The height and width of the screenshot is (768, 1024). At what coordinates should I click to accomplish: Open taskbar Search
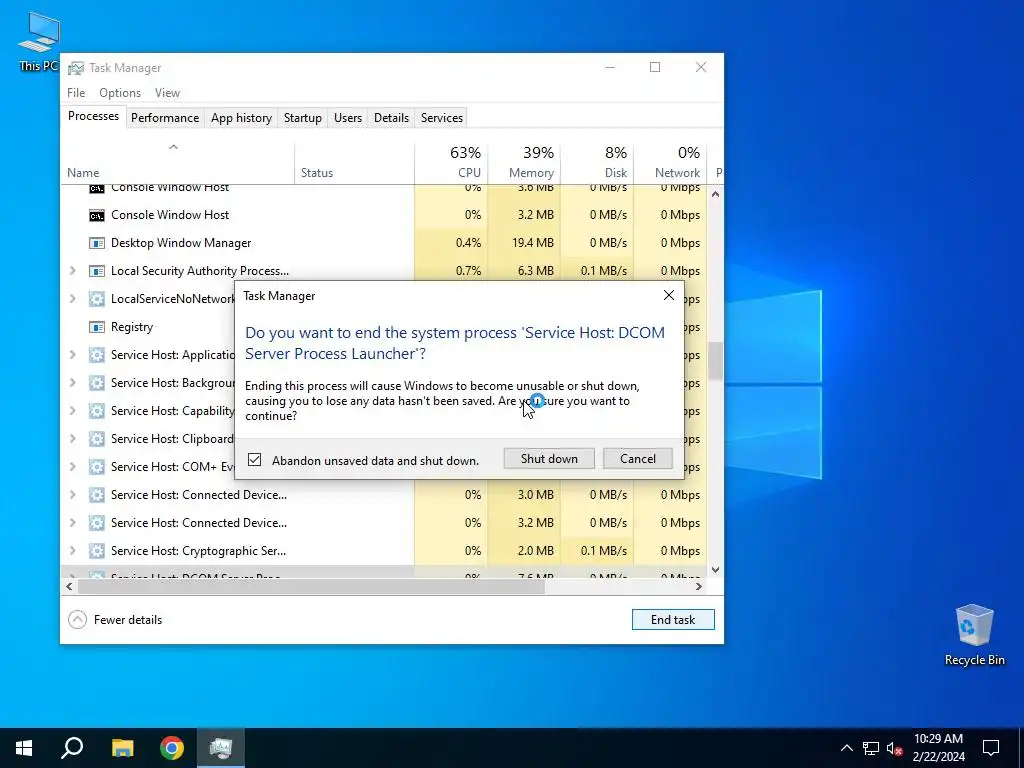pos(72,748)
